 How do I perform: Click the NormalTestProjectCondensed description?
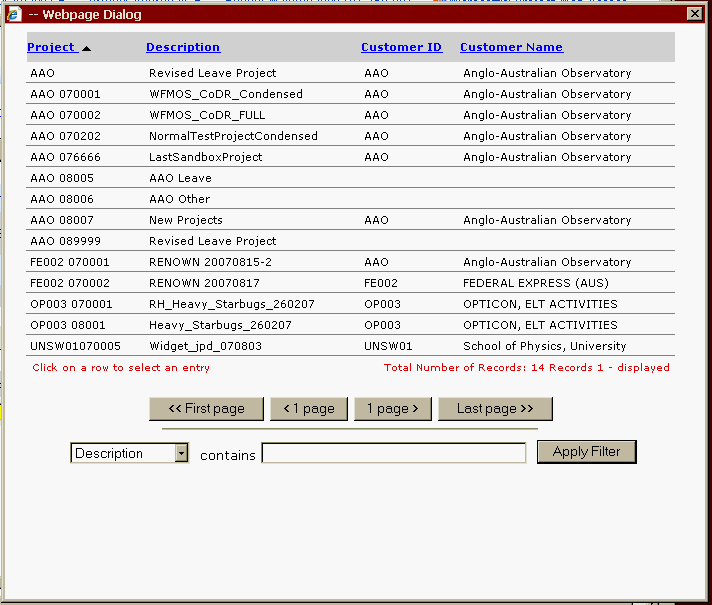pos(233,136)
